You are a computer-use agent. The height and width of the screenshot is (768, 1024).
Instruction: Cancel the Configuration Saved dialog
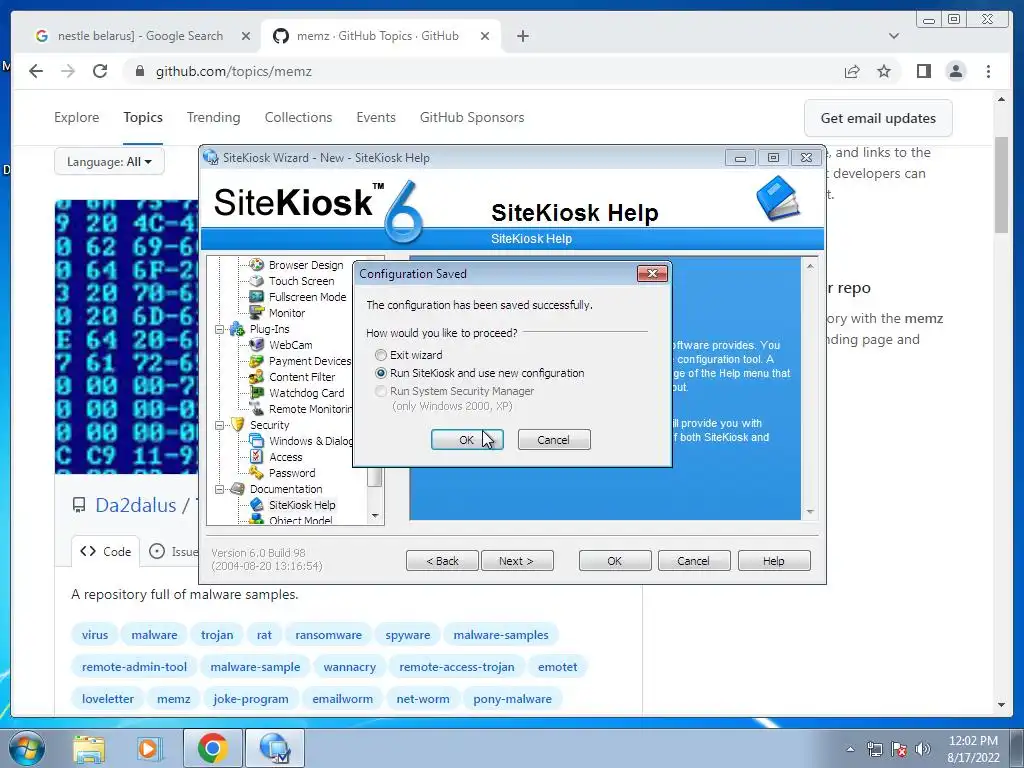554,440
